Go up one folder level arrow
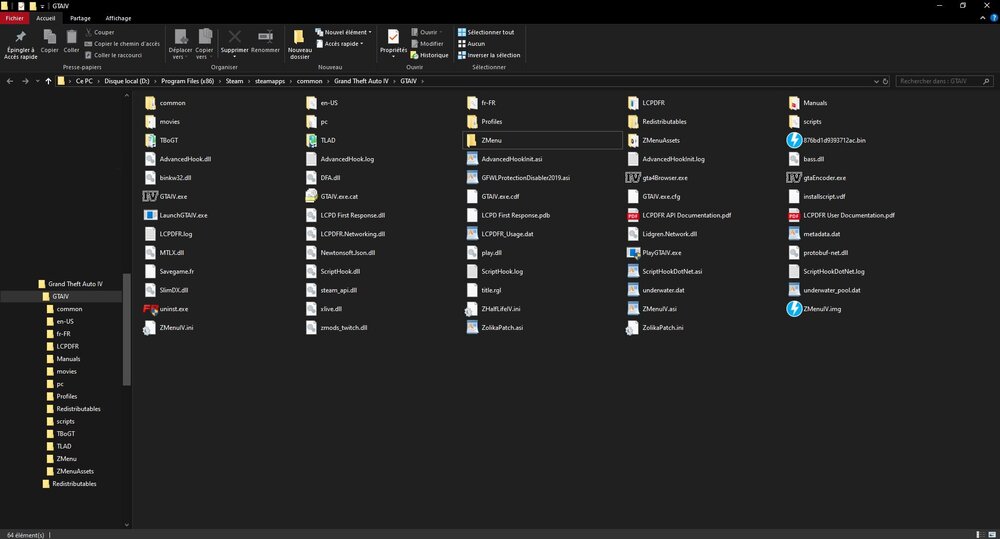 tap(48, 81)
